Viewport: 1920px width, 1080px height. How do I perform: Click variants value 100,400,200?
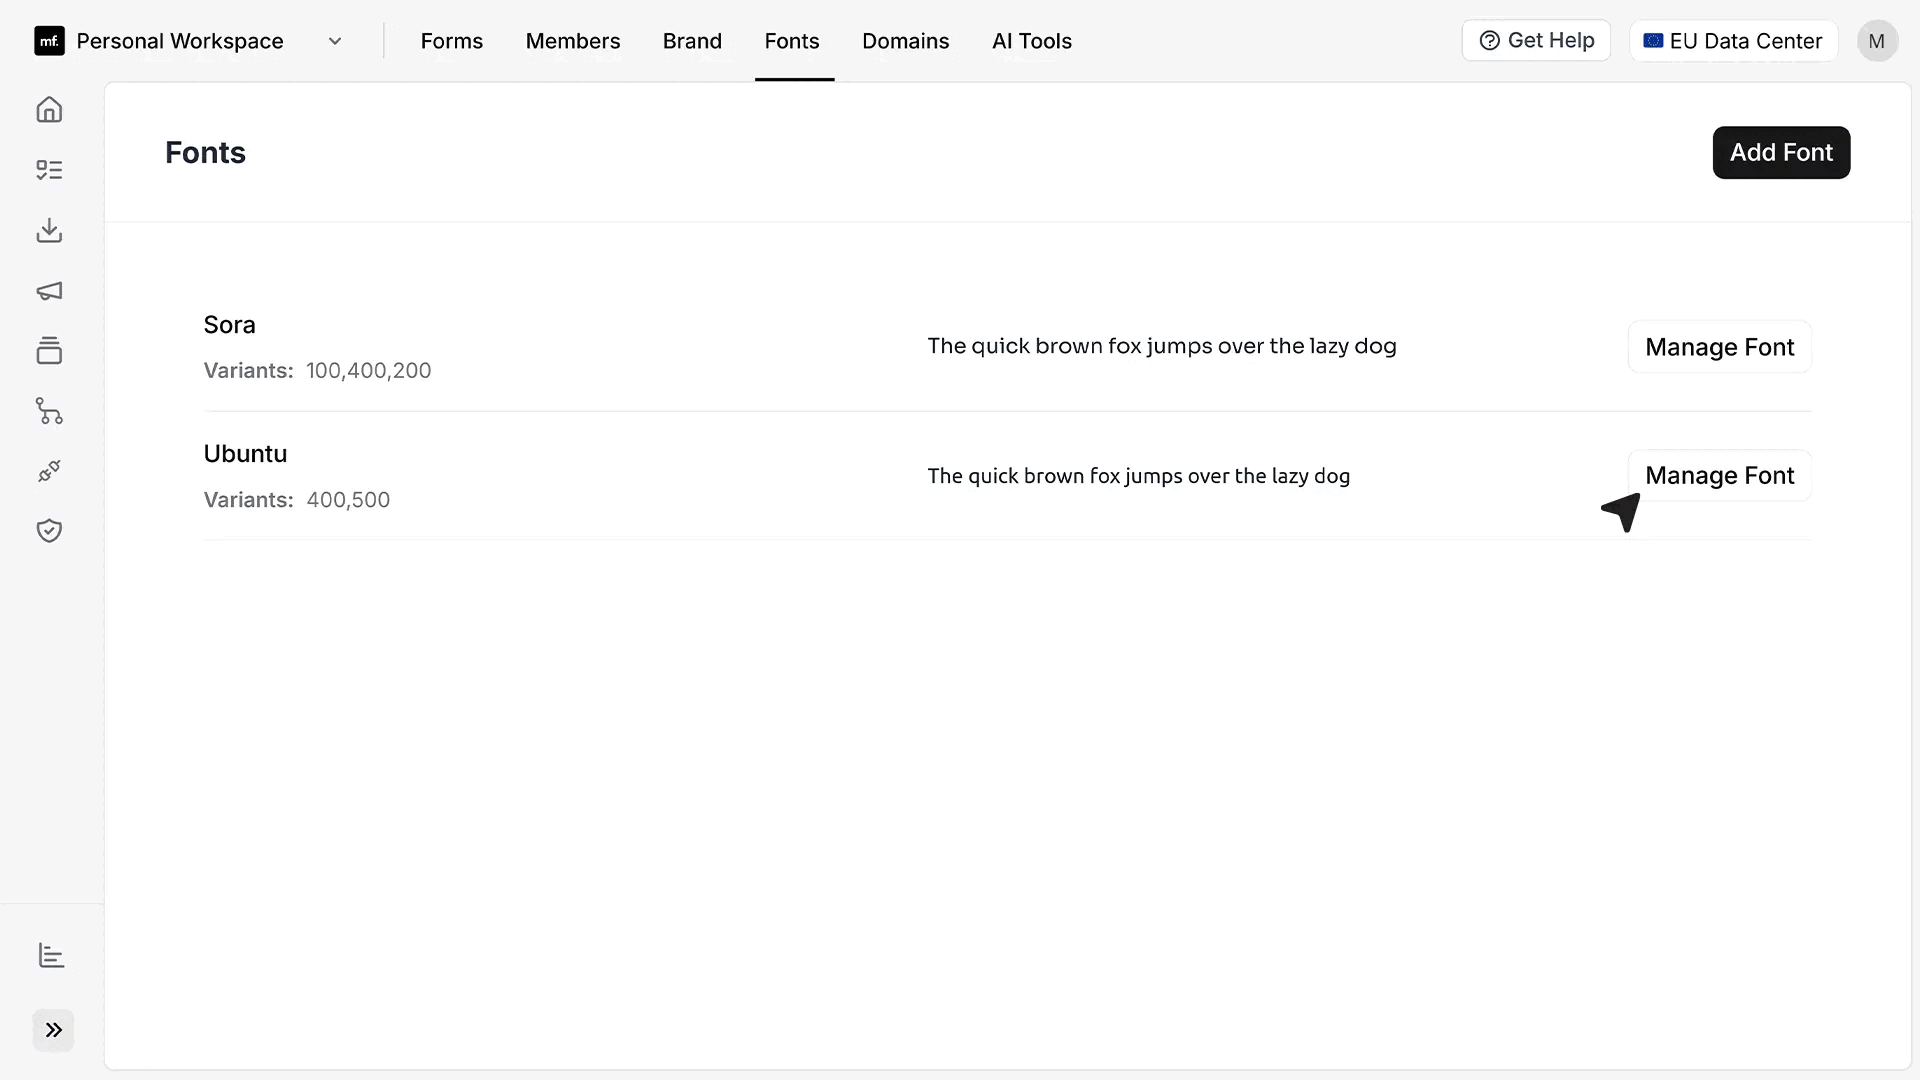tap(368, 371)
